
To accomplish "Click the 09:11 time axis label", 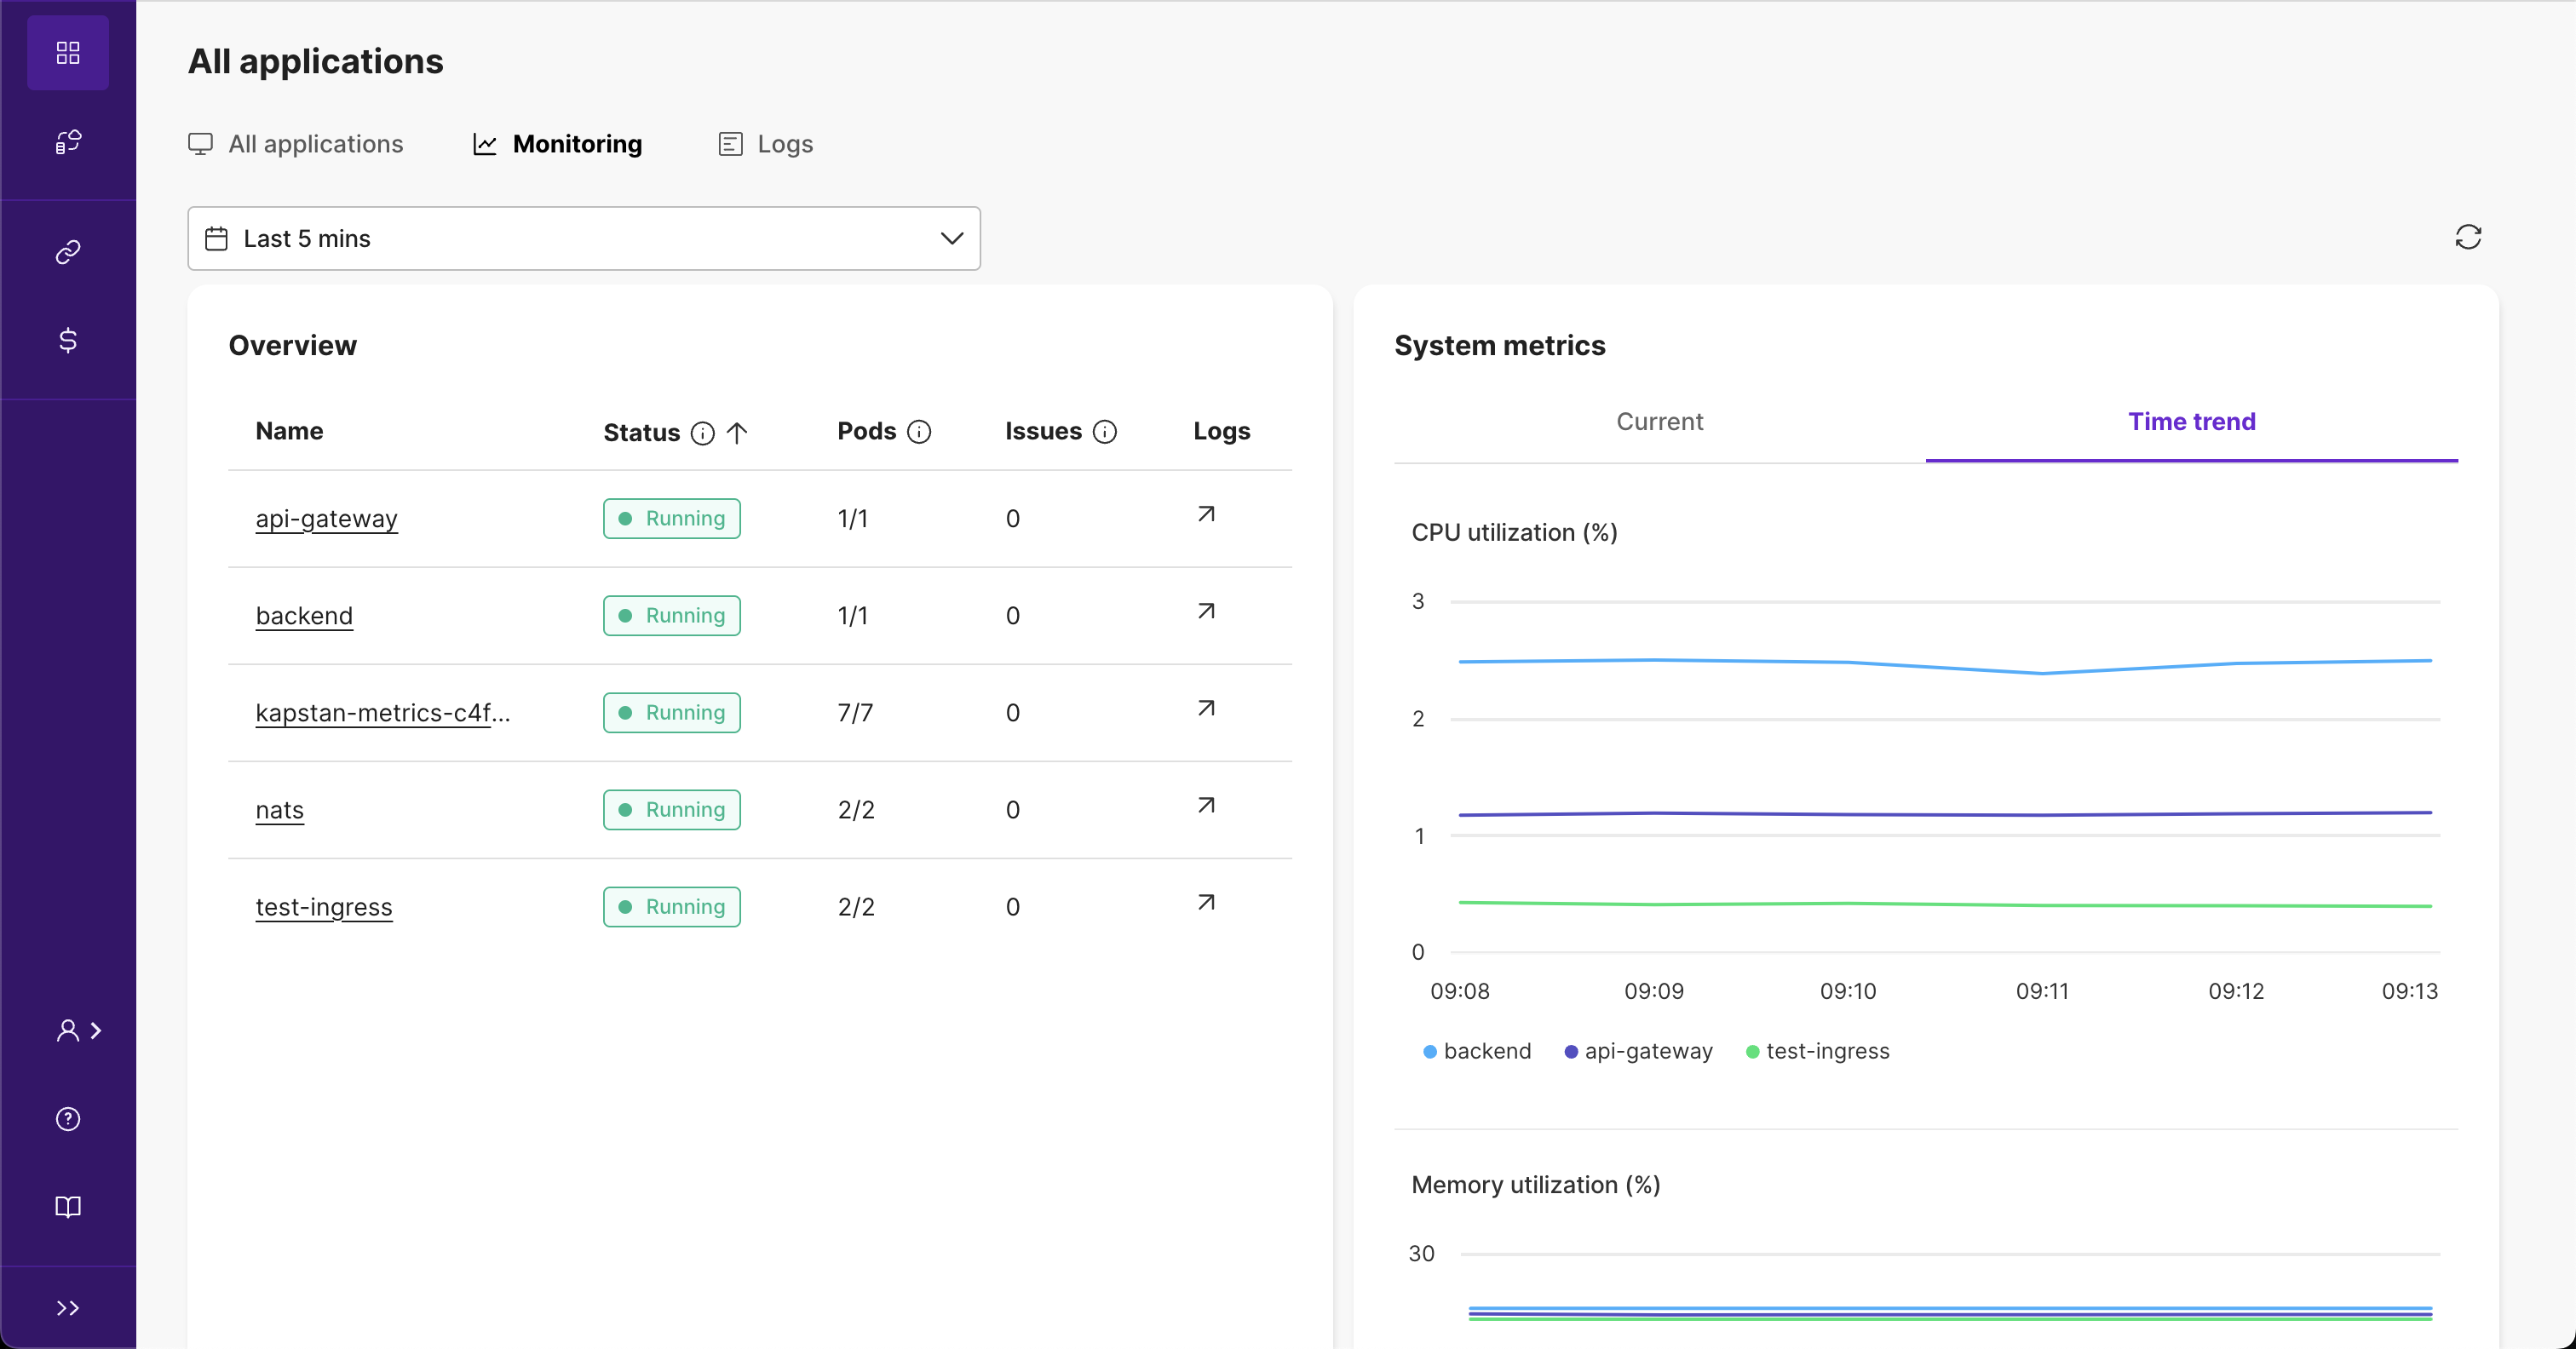I will click(2042, 991).
